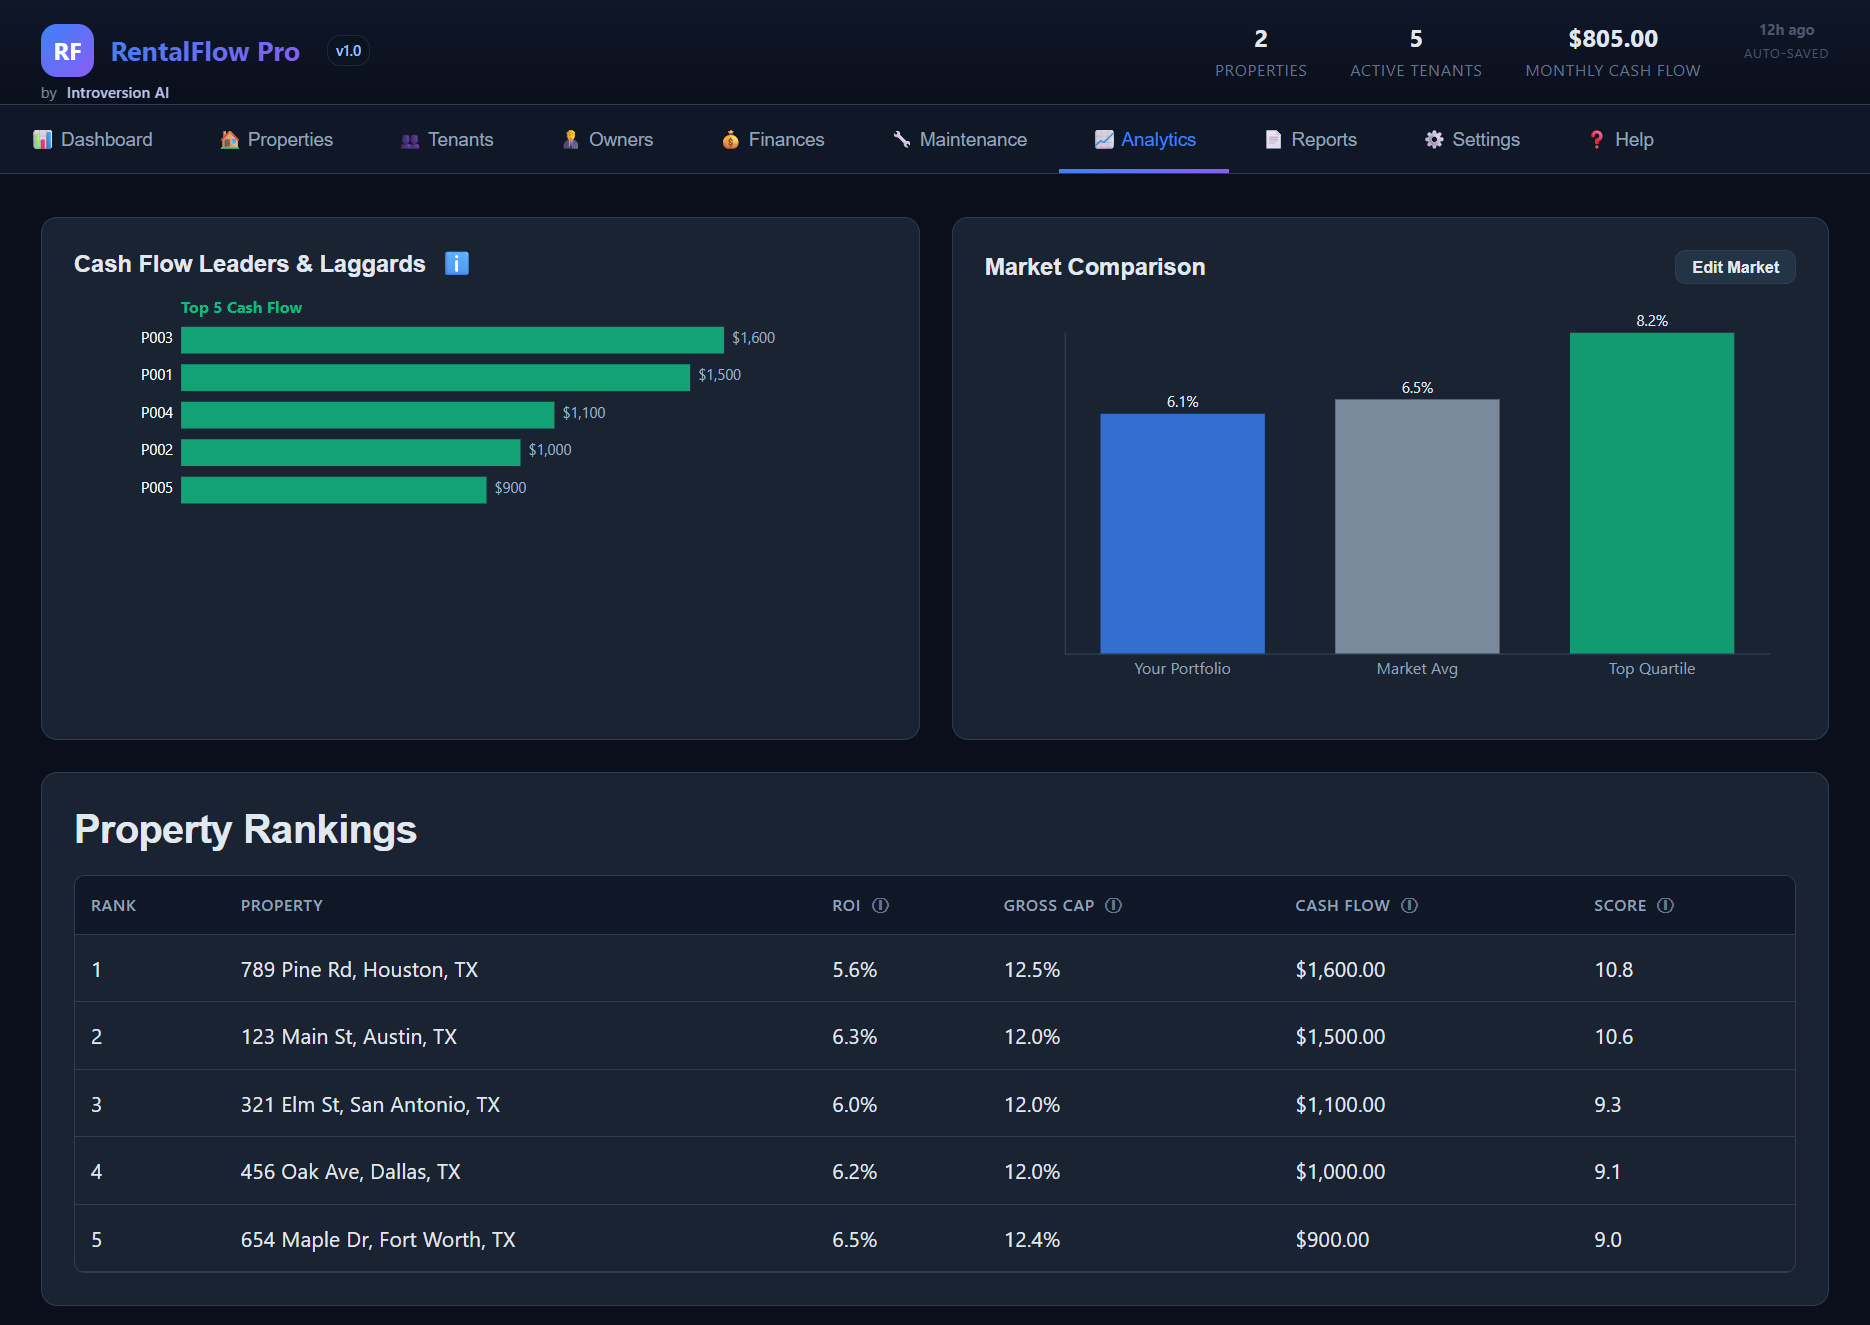Open the Cash Flow Leaders info icon
1870x1325 pixels.
457,263
